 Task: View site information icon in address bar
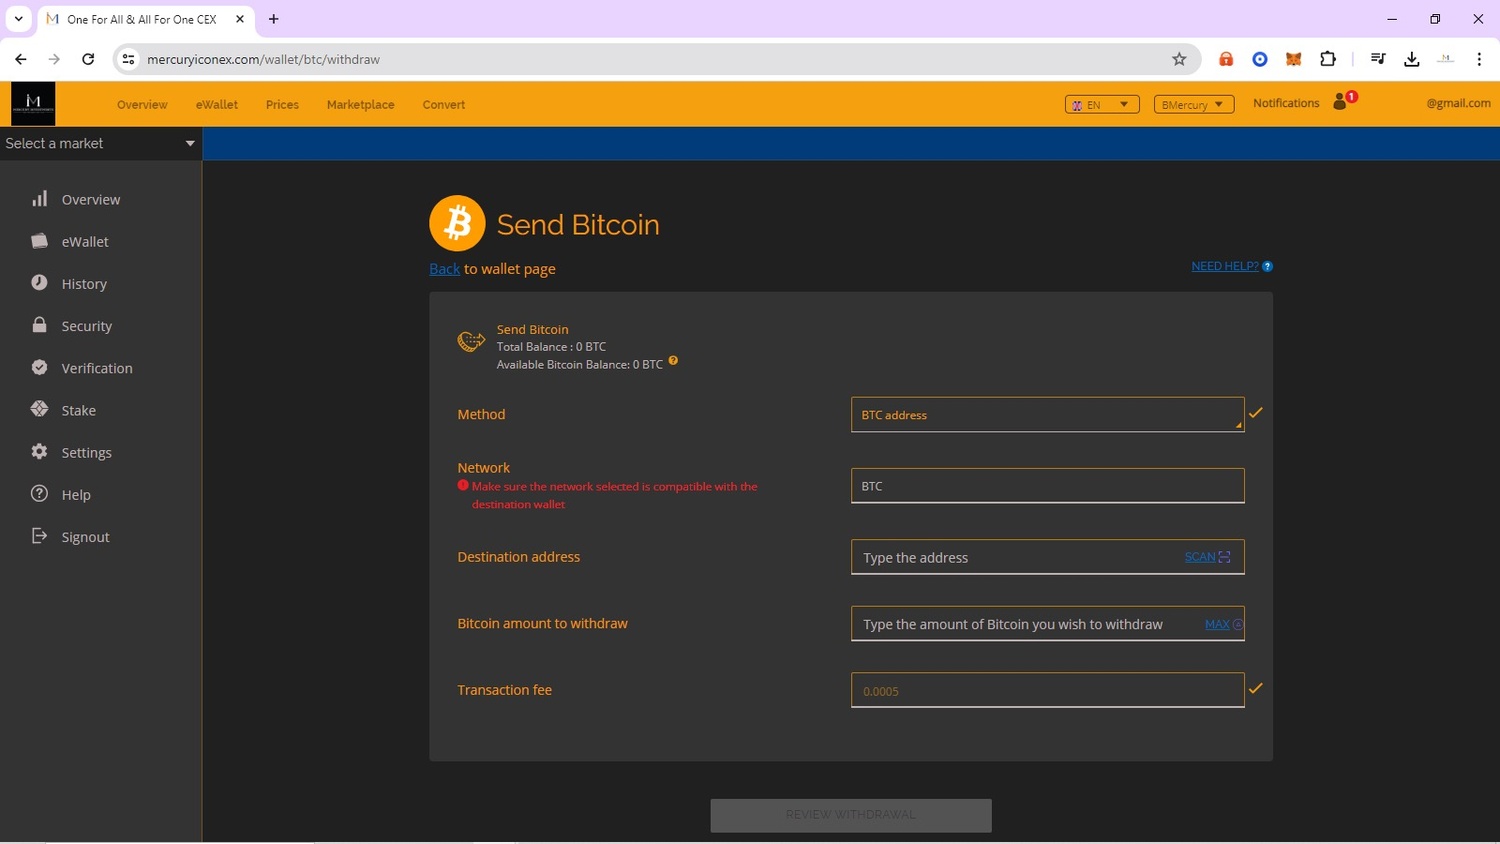(x=128, y=59)
